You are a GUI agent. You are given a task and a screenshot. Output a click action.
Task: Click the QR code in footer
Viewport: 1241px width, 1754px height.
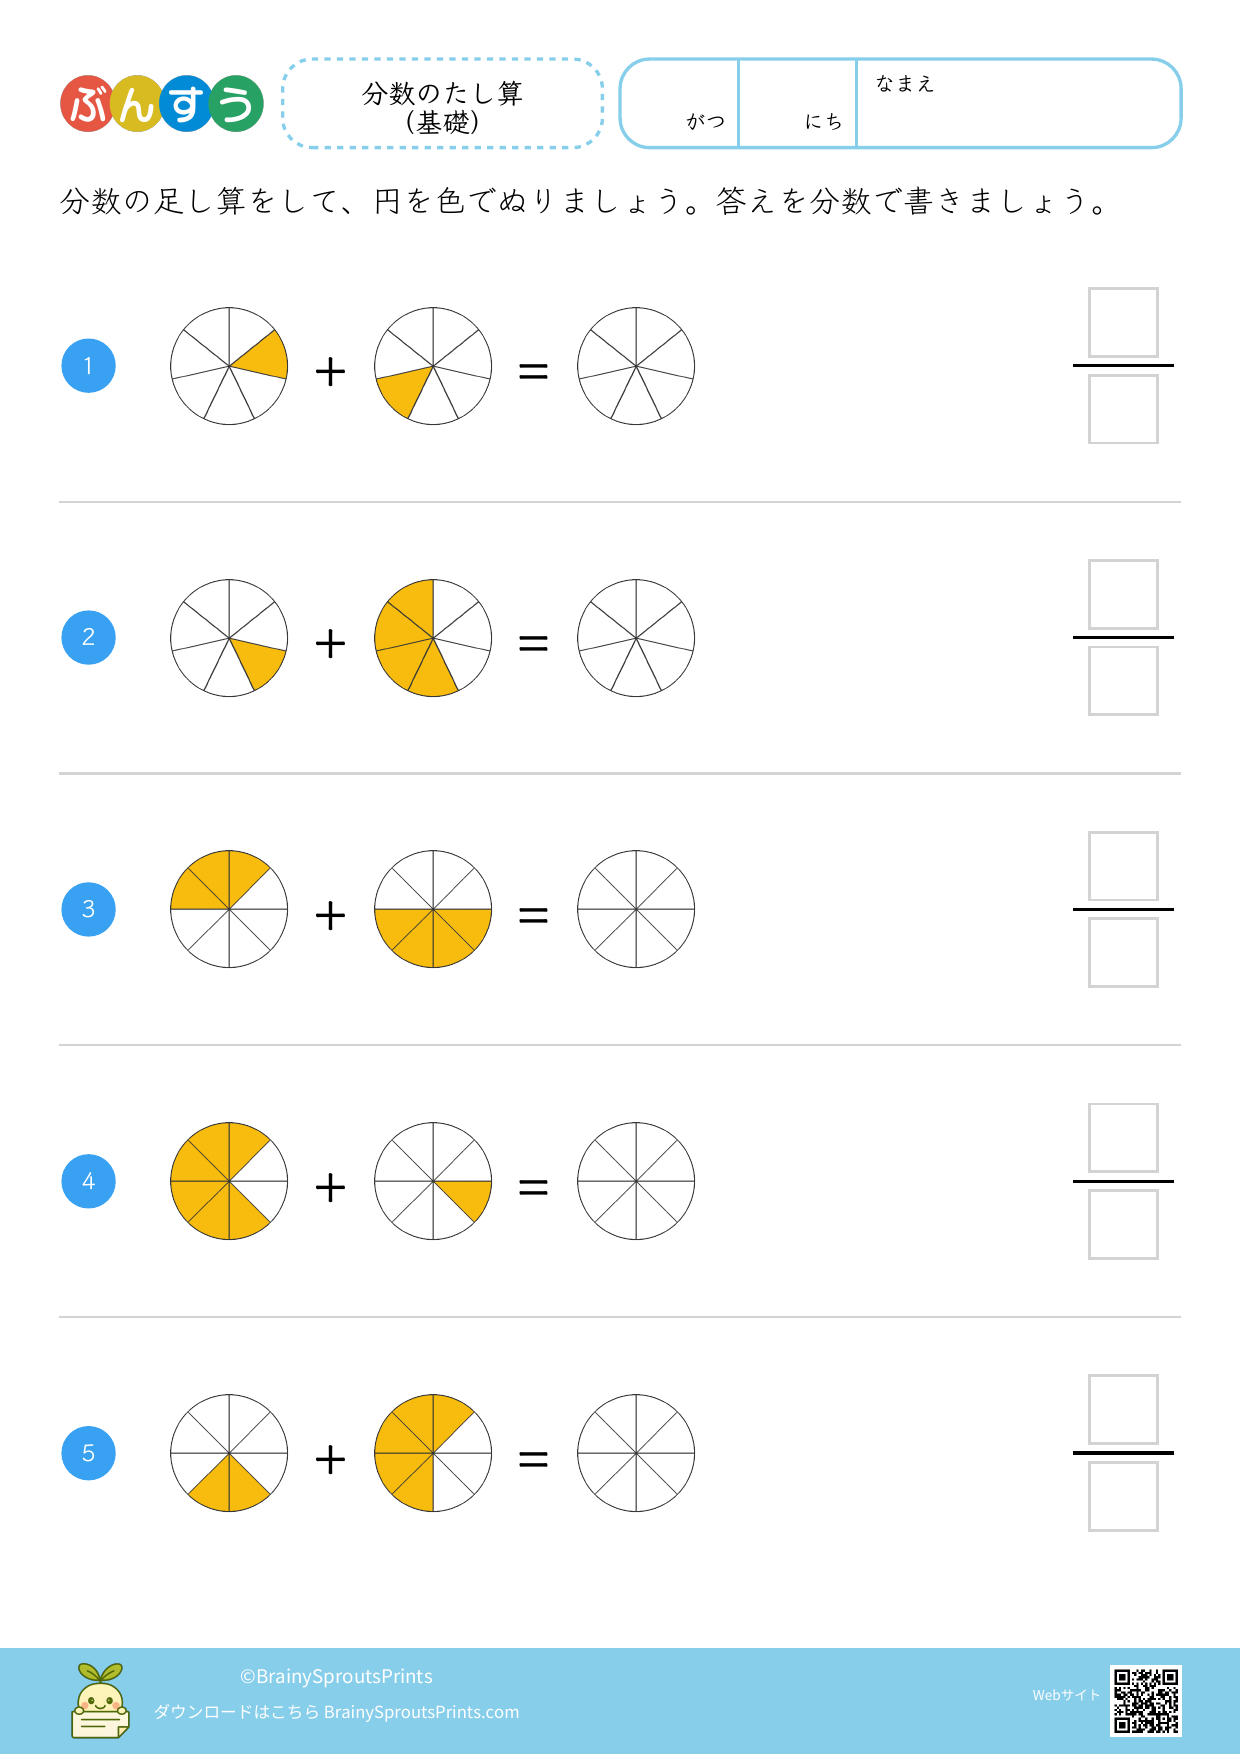(x=1146, y=1699)
